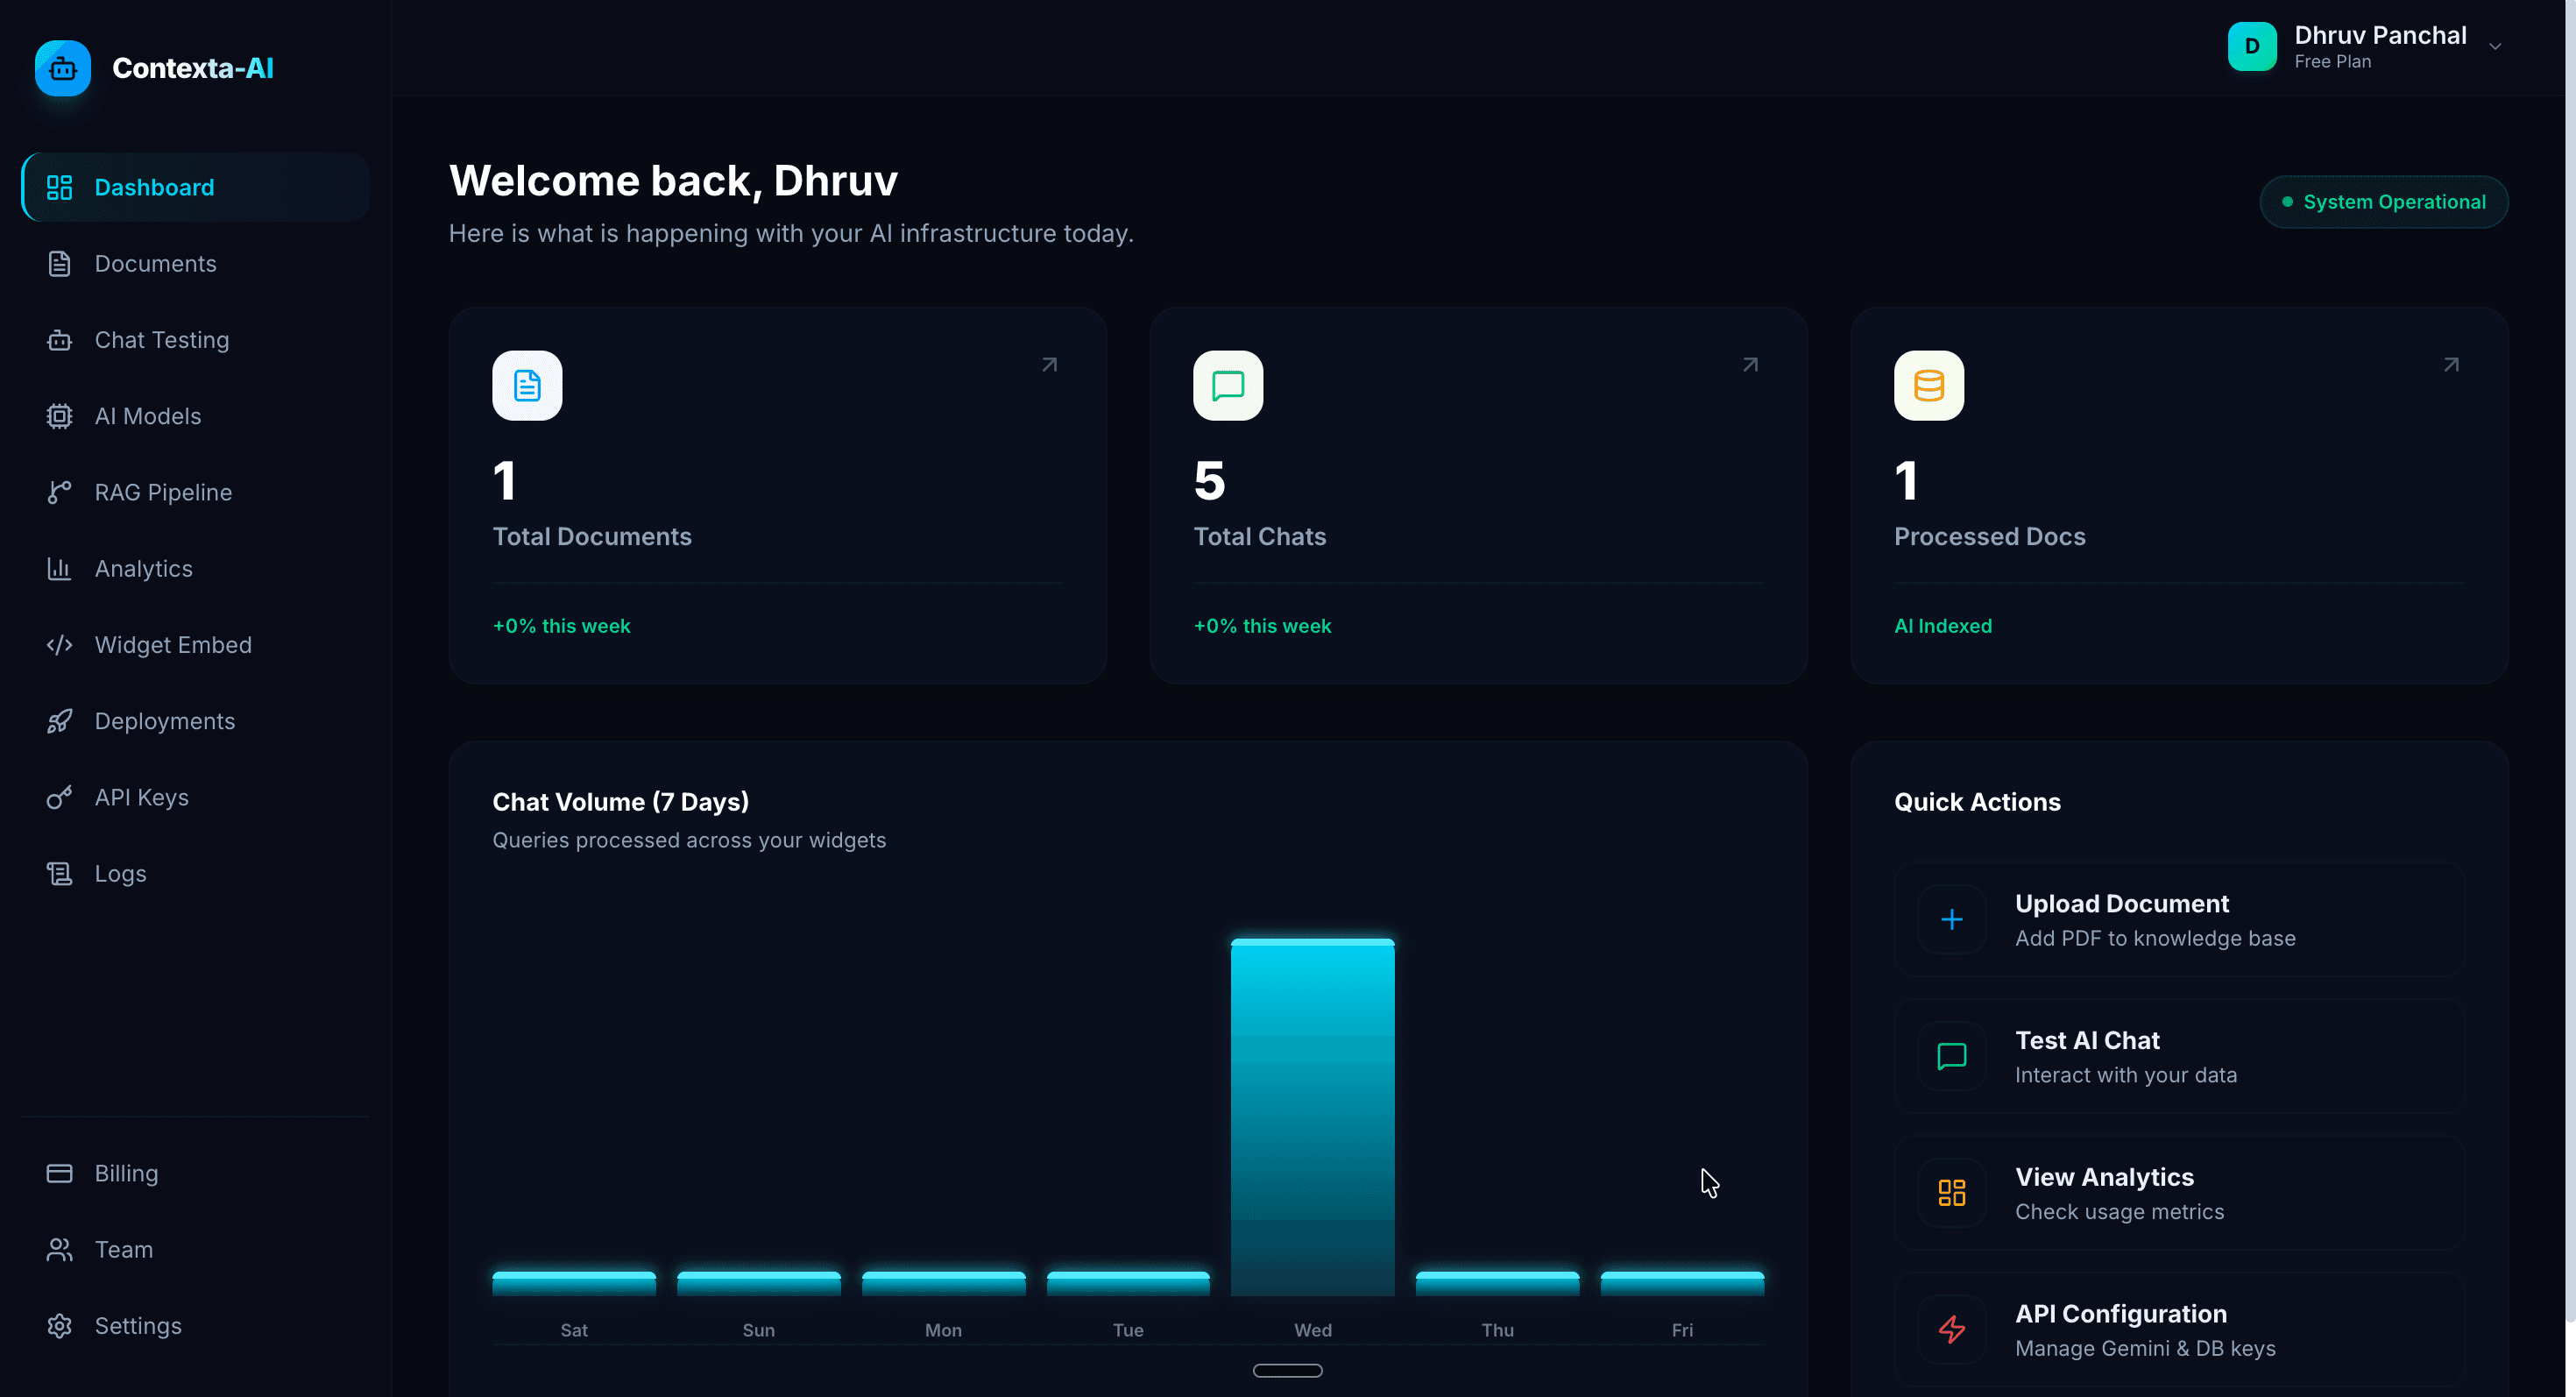This screenshot has width=2576, height=1397.
Task: Click the System Operational status badge
Action: pos(2383,202)
